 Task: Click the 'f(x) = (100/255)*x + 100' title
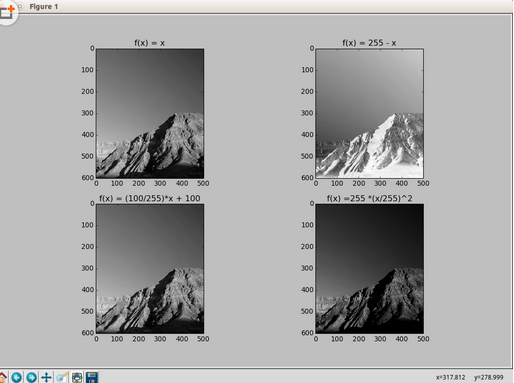[150, 198]
